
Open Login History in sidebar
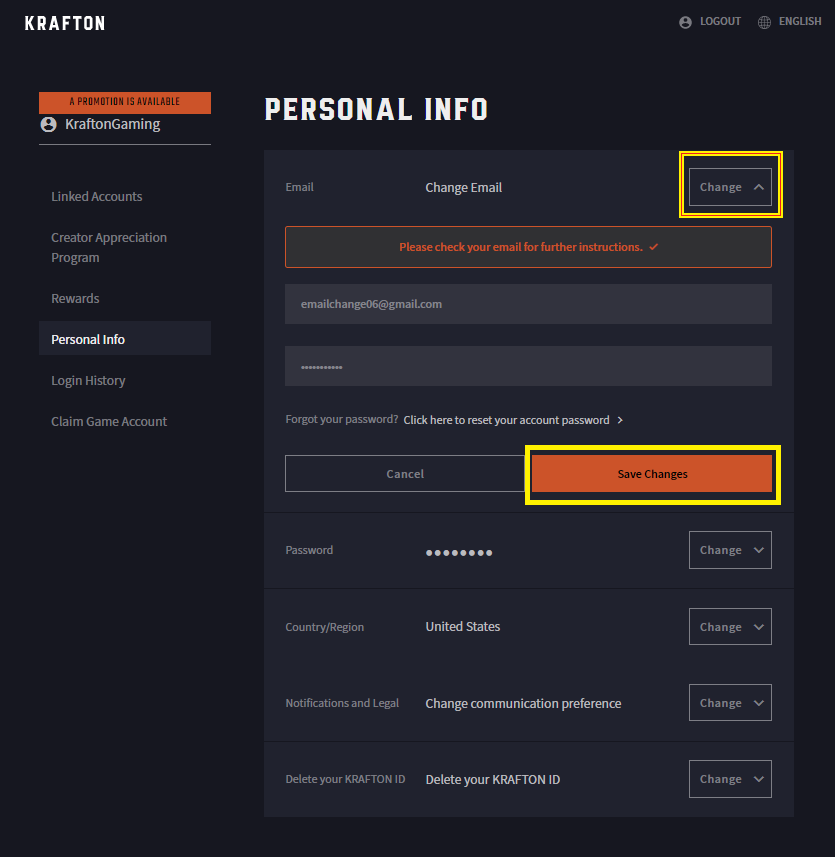pyautogui.click(x=88, y=380)
